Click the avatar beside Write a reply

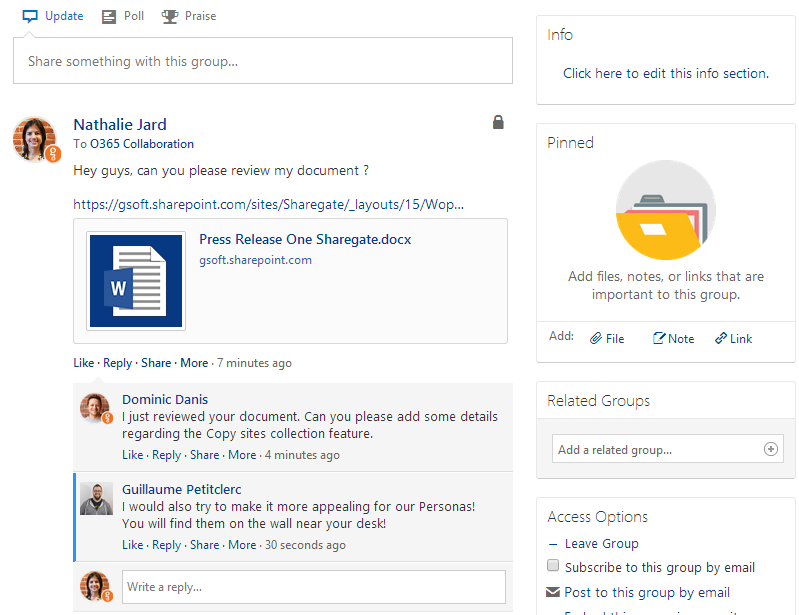point(95,586)
